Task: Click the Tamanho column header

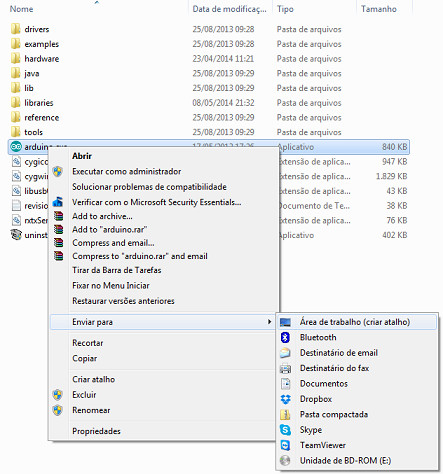Action: (379, 9)
